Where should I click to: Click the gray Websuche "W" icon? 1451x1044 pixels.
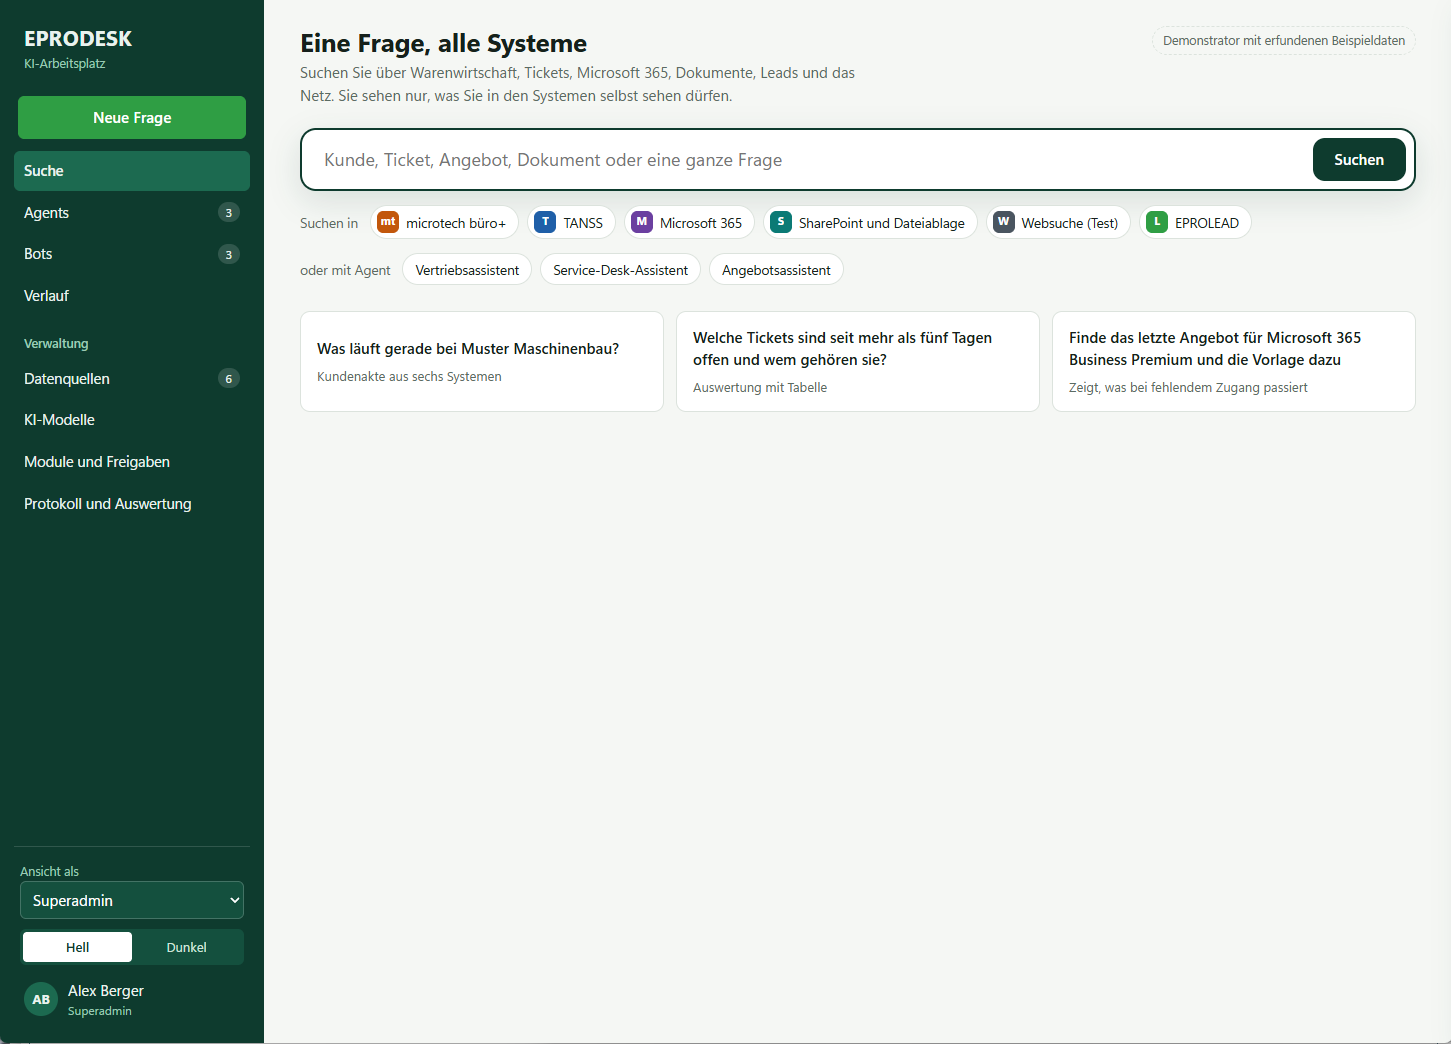(1004, 222)
